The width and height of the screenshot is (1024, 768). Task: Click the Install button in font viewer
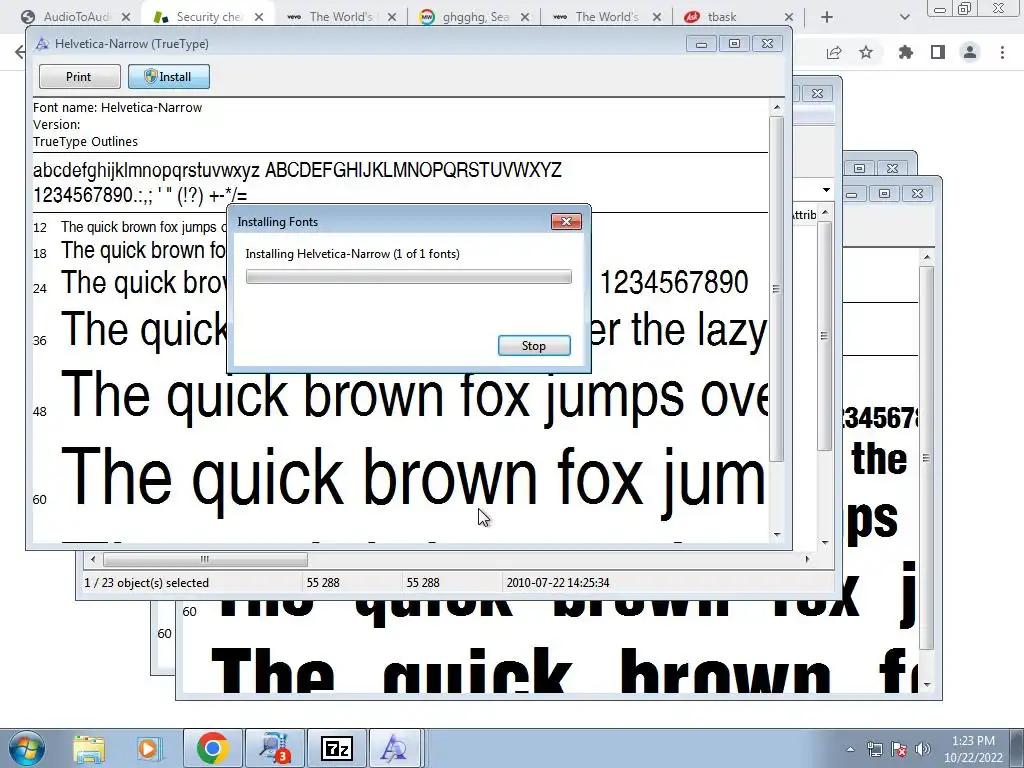pos(168,76)
